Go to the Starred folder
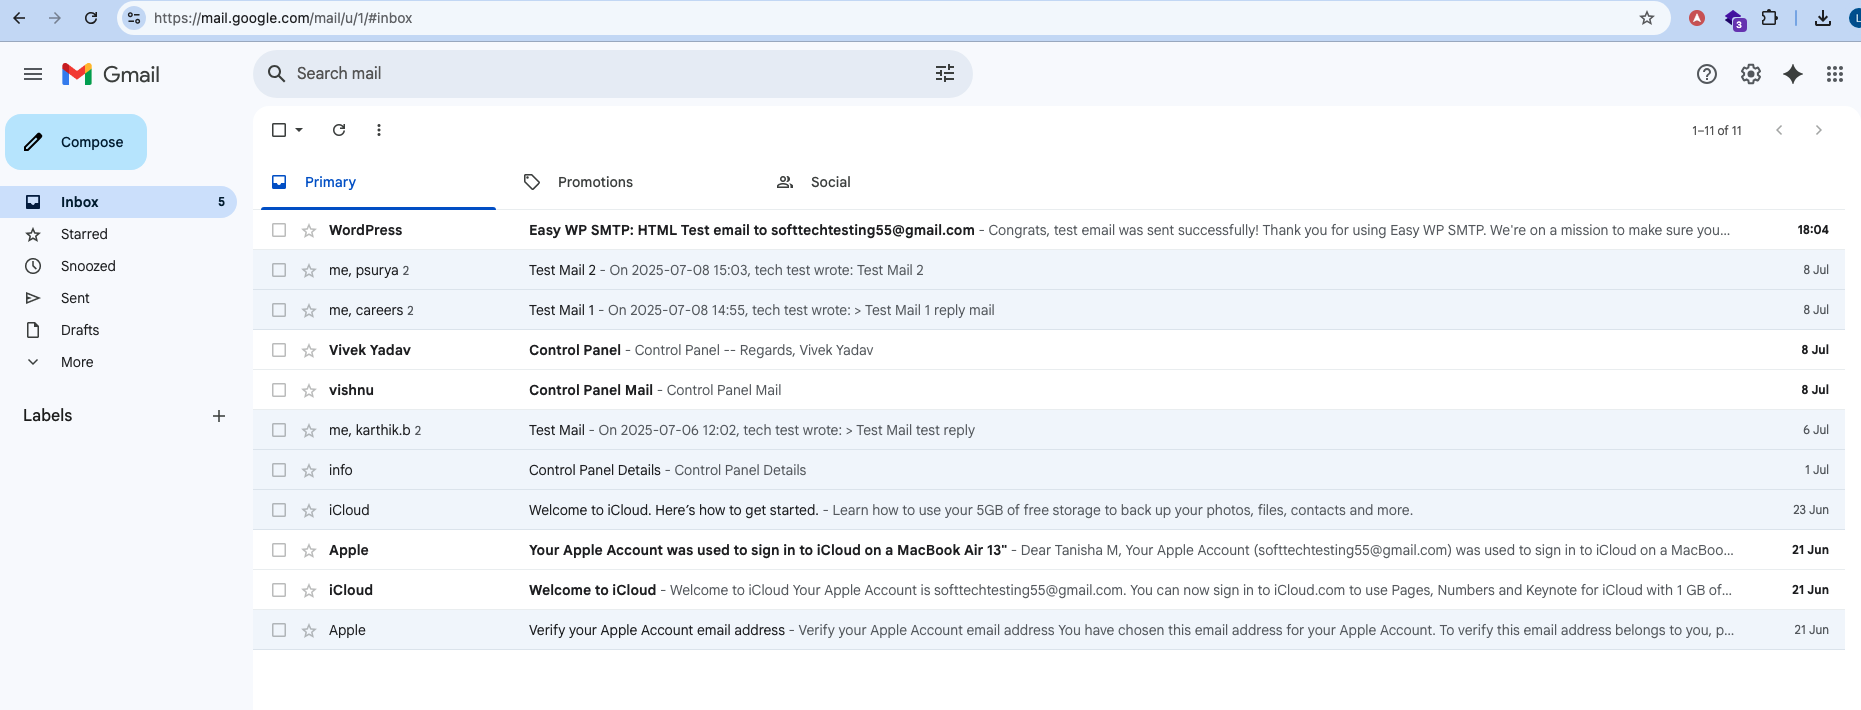The height and width of the screenshot is (710, 1861). click(x=84, y=234)
